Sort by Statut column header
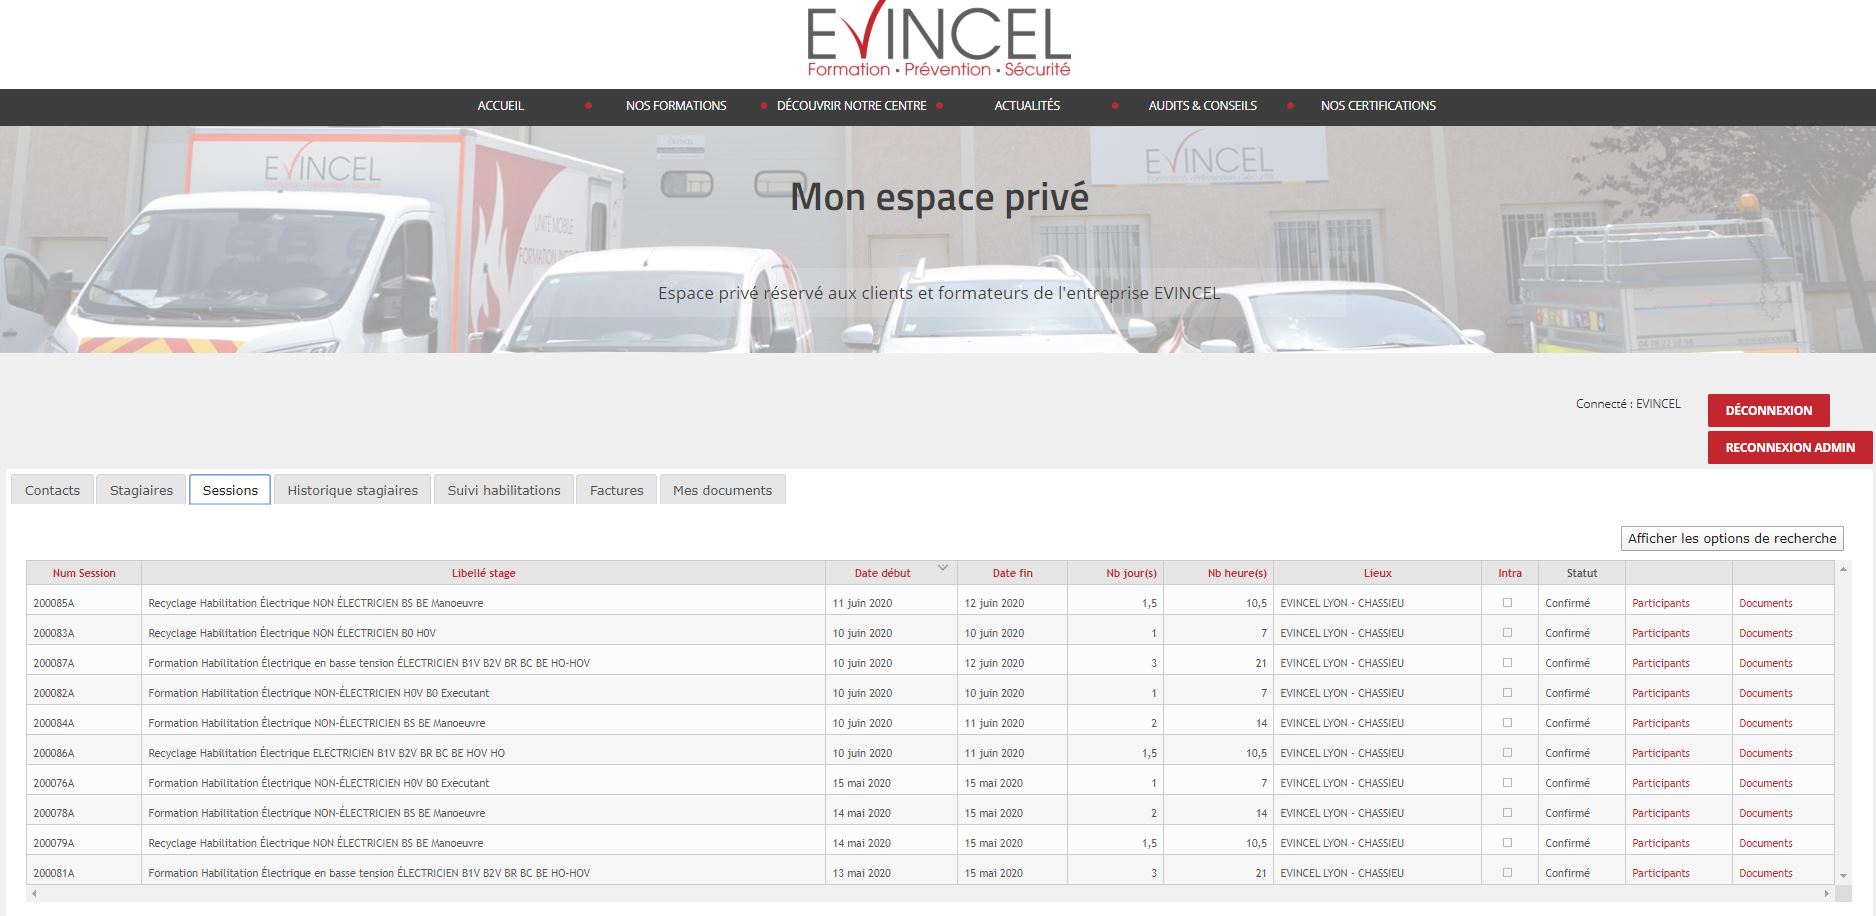This screenshot has height=916, width=1876. [x=1582, y=573]
